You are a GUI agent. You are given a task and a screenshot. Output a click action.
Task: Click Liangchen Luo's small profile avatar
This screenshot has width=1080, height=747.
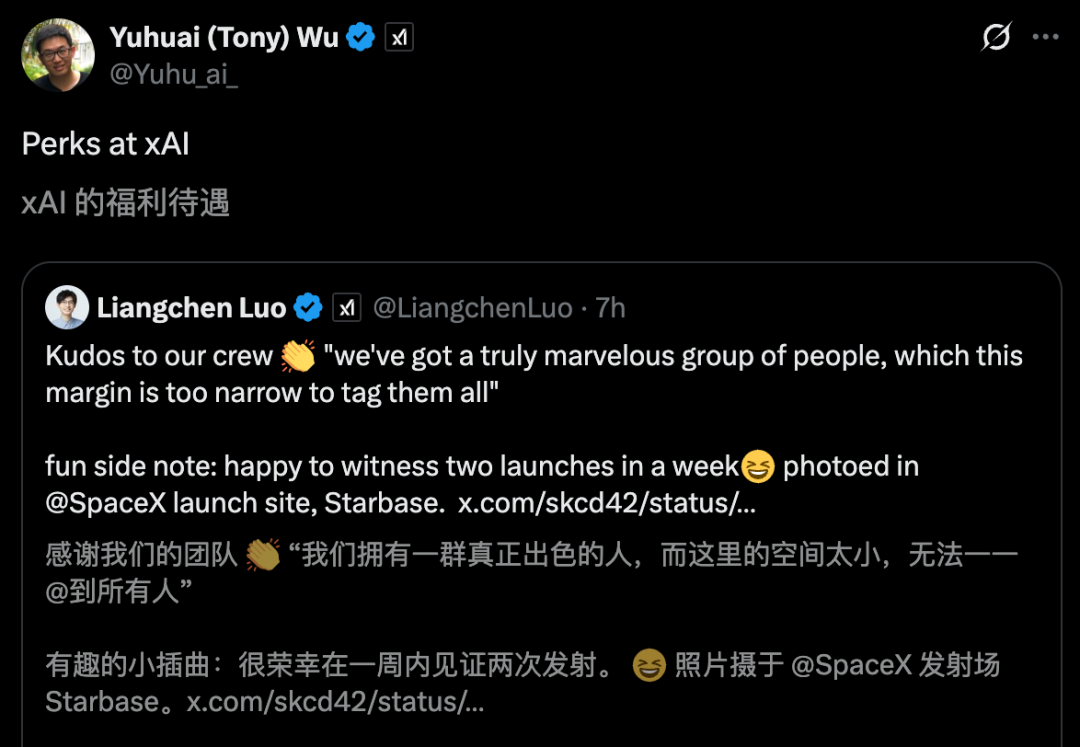click(x=67, y=307)
